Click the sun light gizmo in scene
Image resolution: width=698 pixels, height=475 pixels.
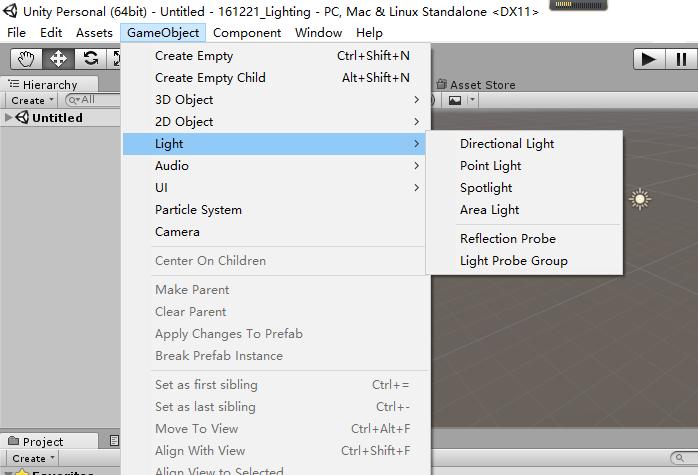point(640,199)
